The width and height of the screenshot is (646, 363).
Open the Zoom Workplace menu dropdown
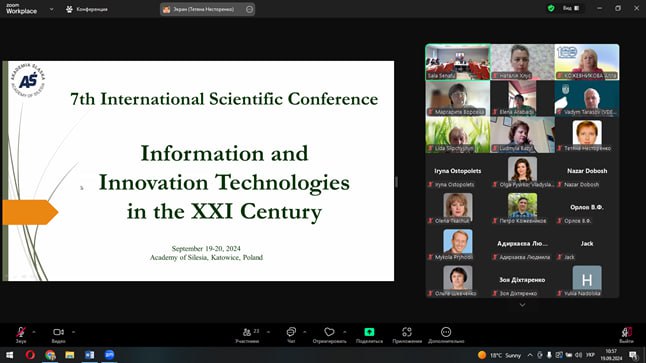point(51,9)
